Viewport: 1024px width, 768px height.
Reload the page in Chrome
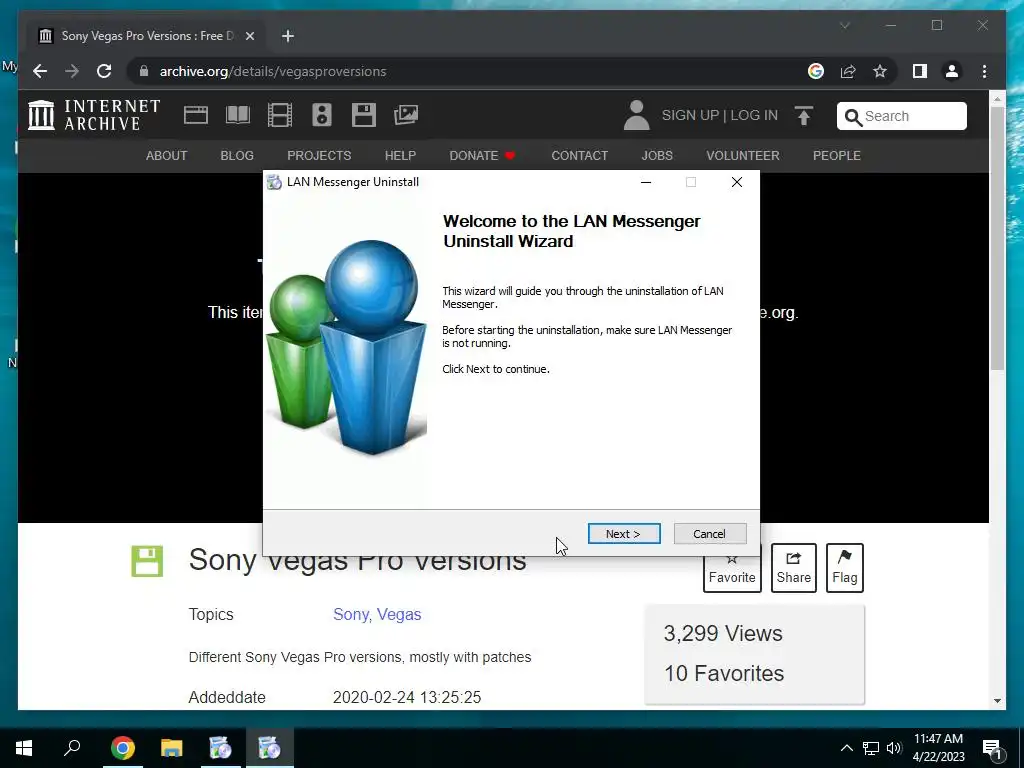[x=104, y=71]
